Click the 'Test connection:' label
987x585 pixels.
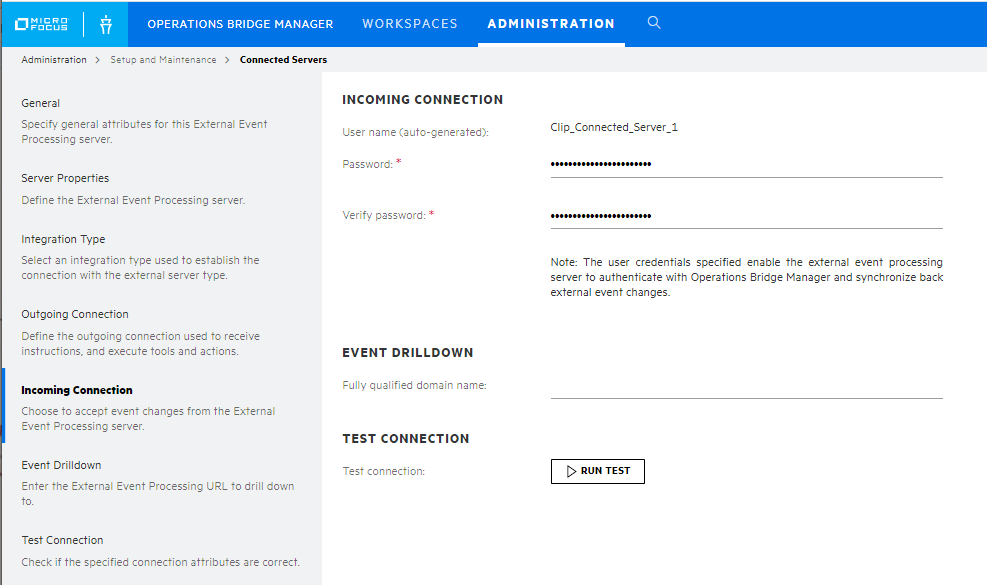(383, 471)
